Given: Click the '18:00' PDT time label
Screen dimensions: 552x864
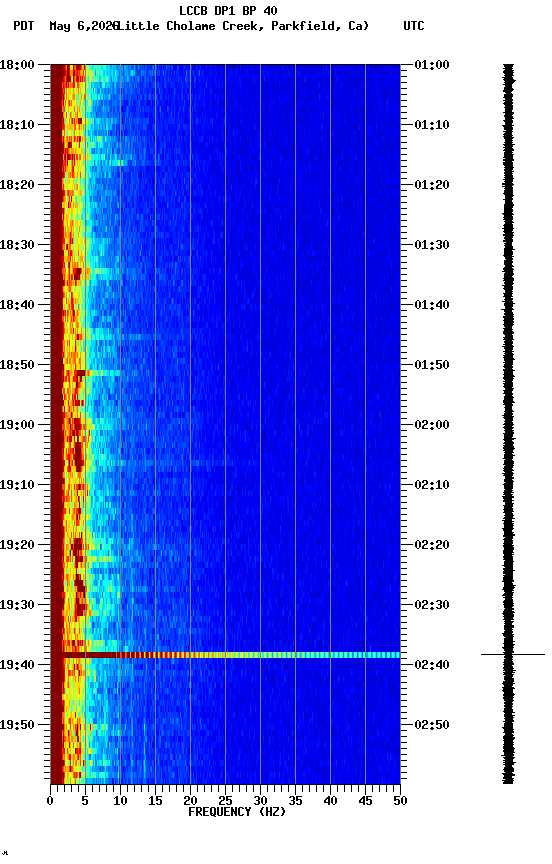Looking at the screenshot, I should click(x=17, y=65).
